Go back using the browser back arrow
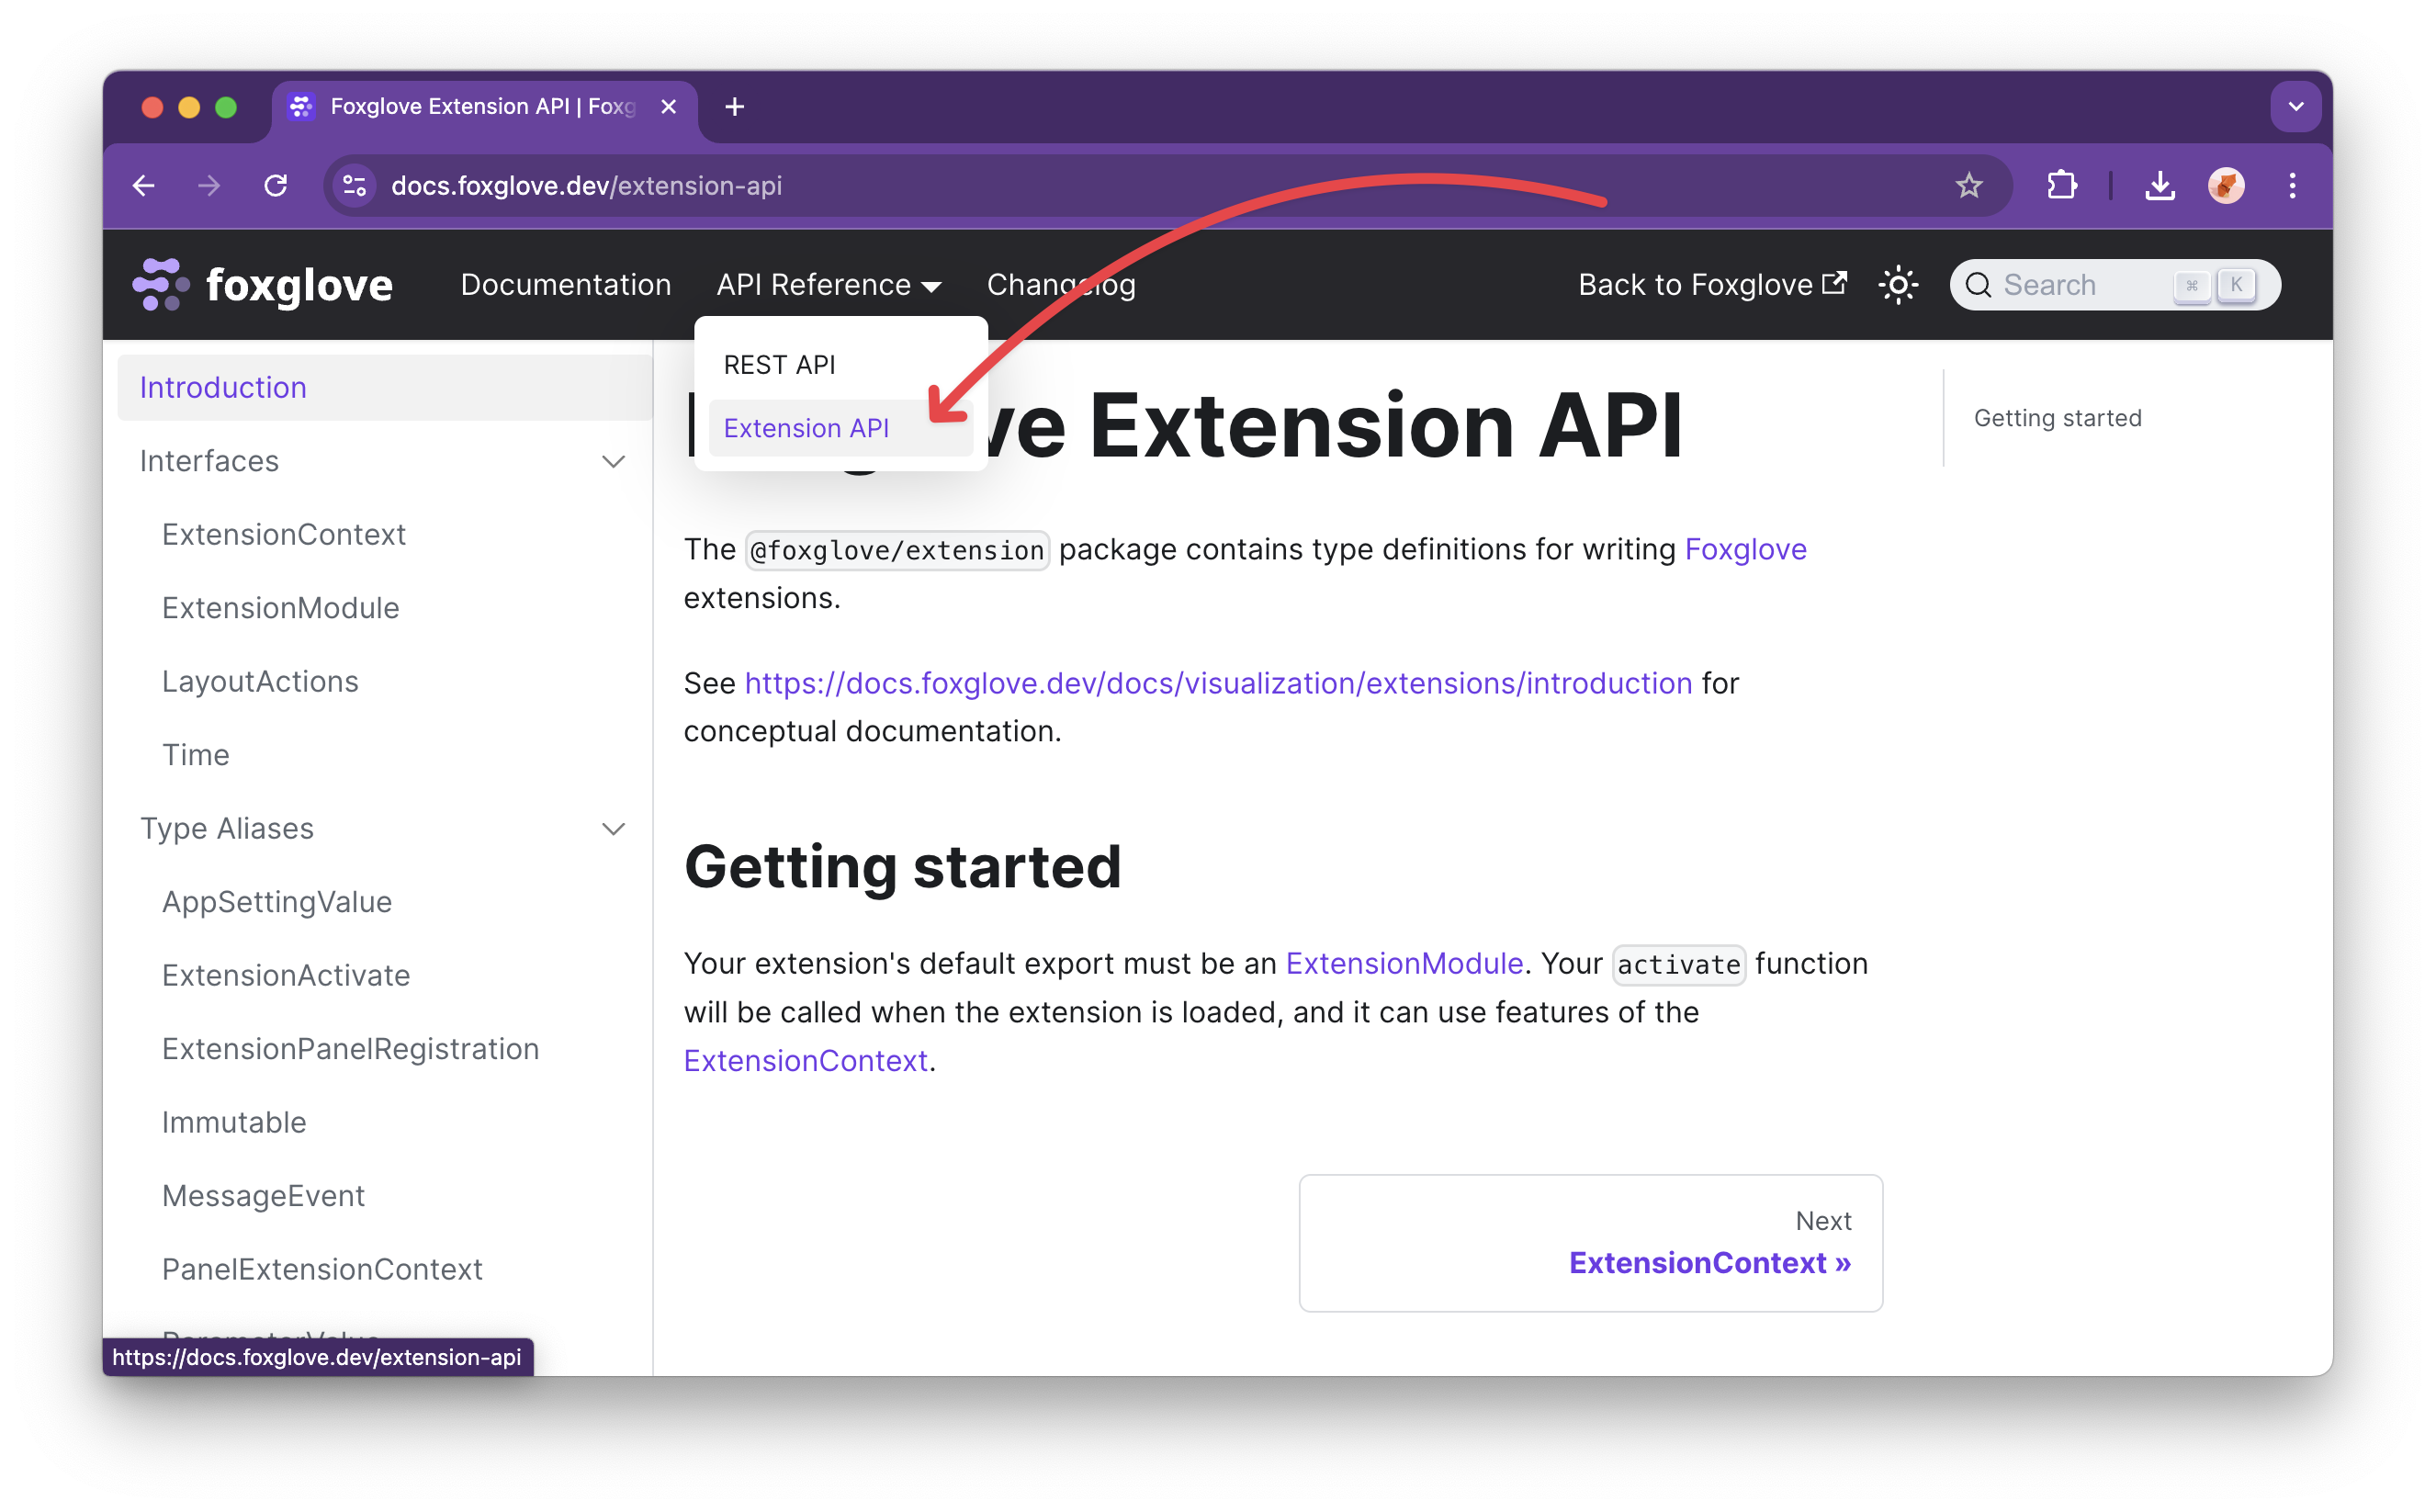The image size is (2436, 1512). 143,185
